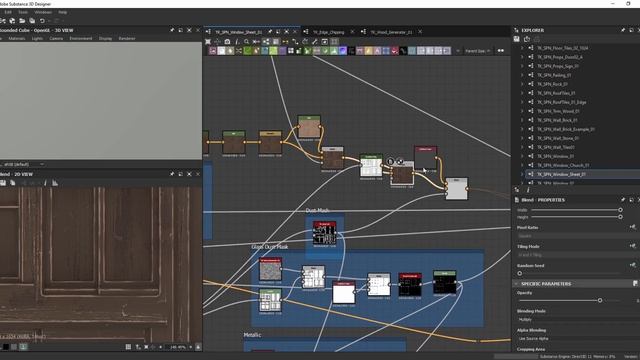Toggle the tiling grid icon in 2D view
Screen dimensions: 640x360
point(128,347)
